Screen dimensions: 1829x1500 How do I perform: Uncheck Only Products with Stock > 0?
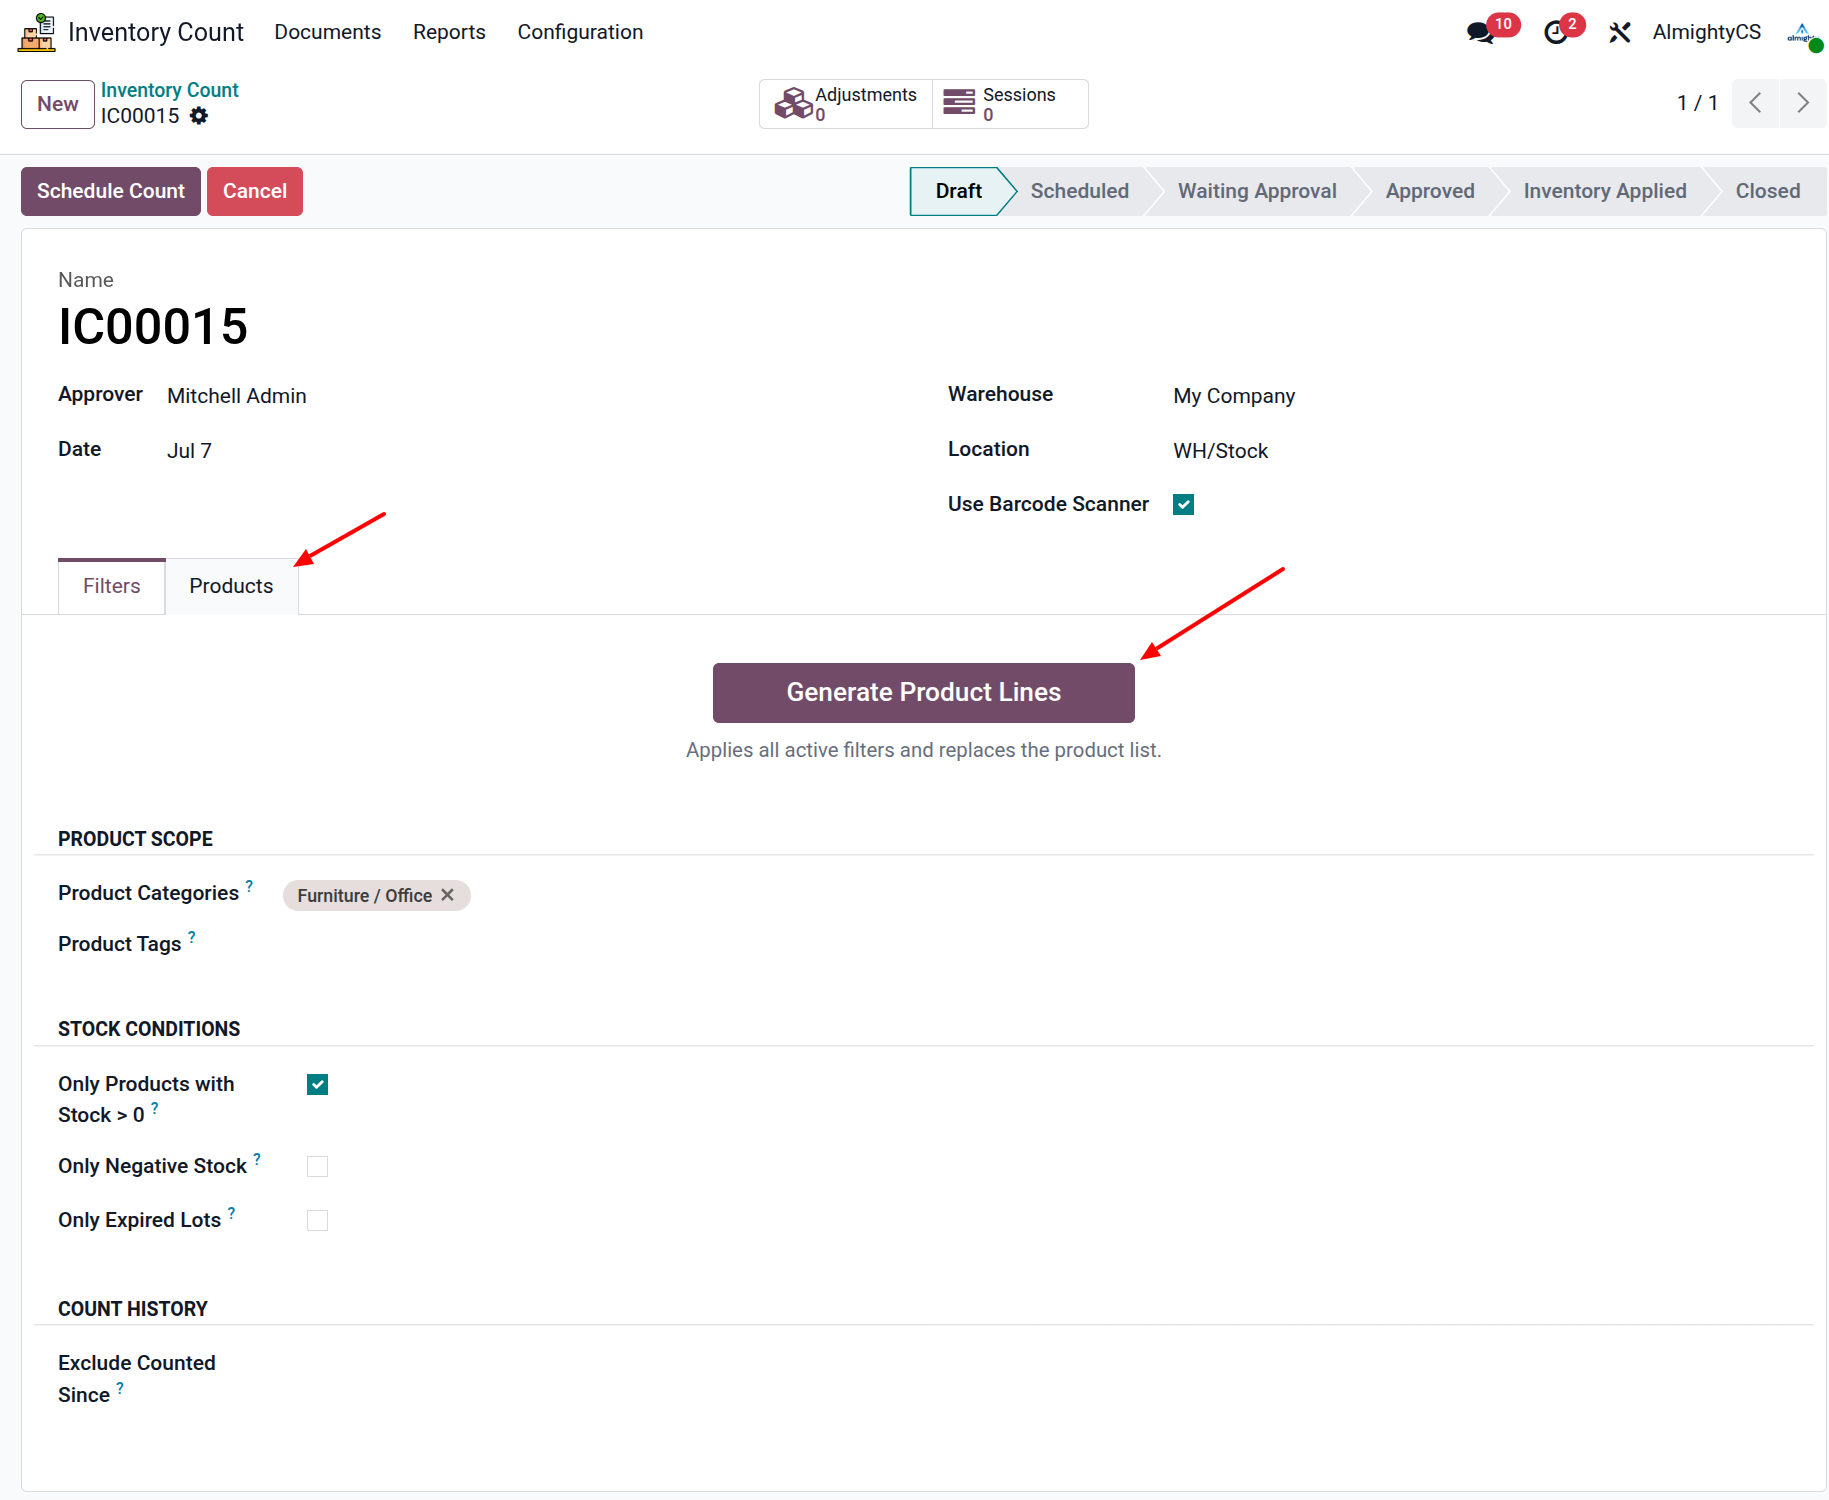tap(318, 1085)
